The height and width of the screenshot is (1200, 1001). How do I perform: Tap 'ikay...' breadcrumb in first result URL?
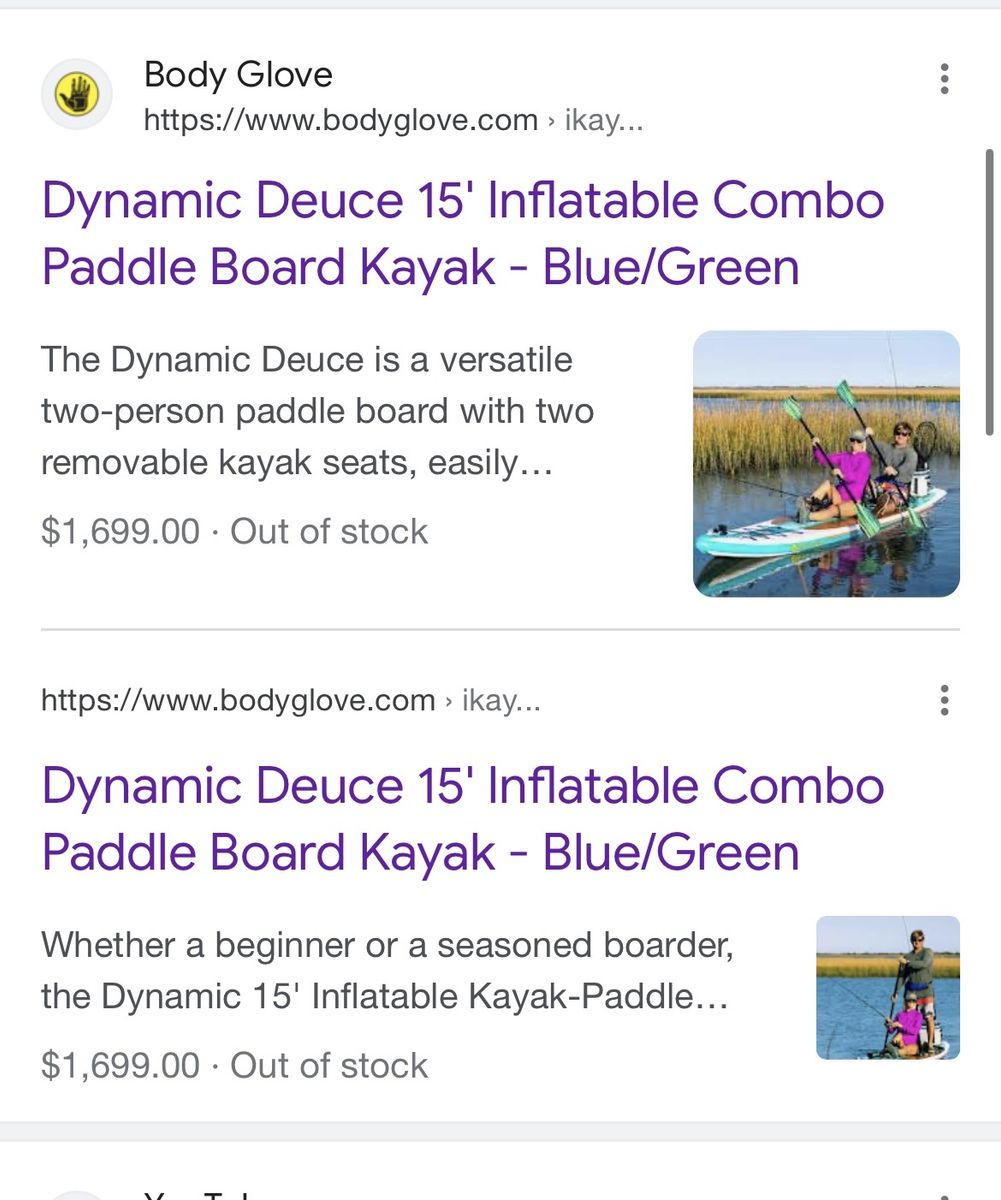pos(604,121)
